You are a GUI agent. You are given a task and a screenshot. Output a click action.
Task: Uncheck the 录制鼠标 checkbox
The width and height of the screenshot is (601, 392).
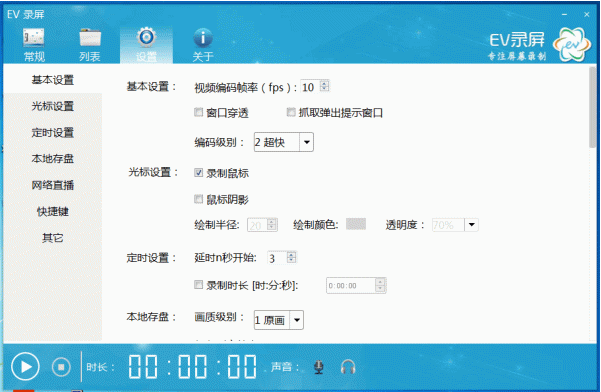(198, 173)
